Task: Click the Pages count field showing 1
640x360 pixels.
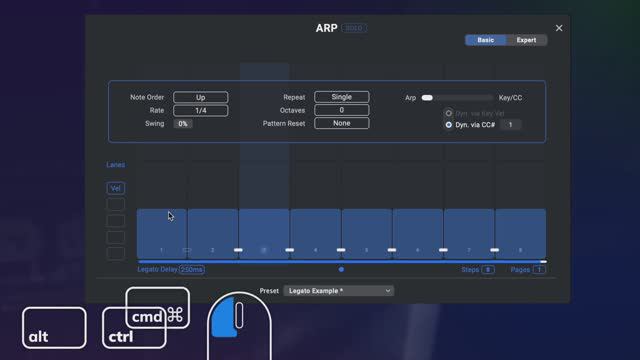Action: (x=539, y=269)
